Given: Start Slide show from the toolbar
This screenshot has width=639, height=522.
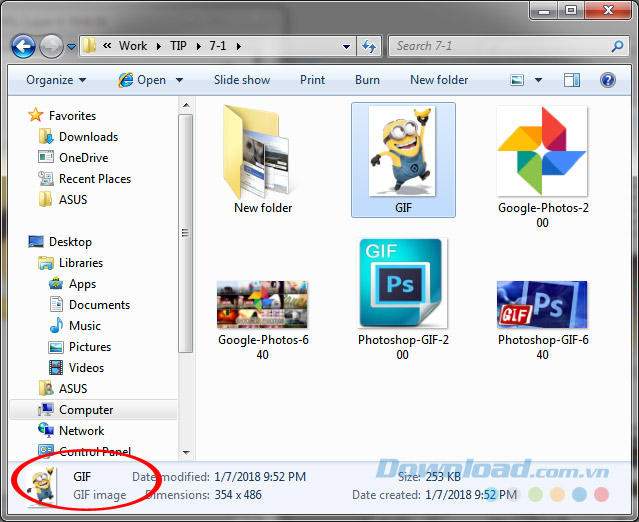Looking at the screenshot, I should pos(242,80).
